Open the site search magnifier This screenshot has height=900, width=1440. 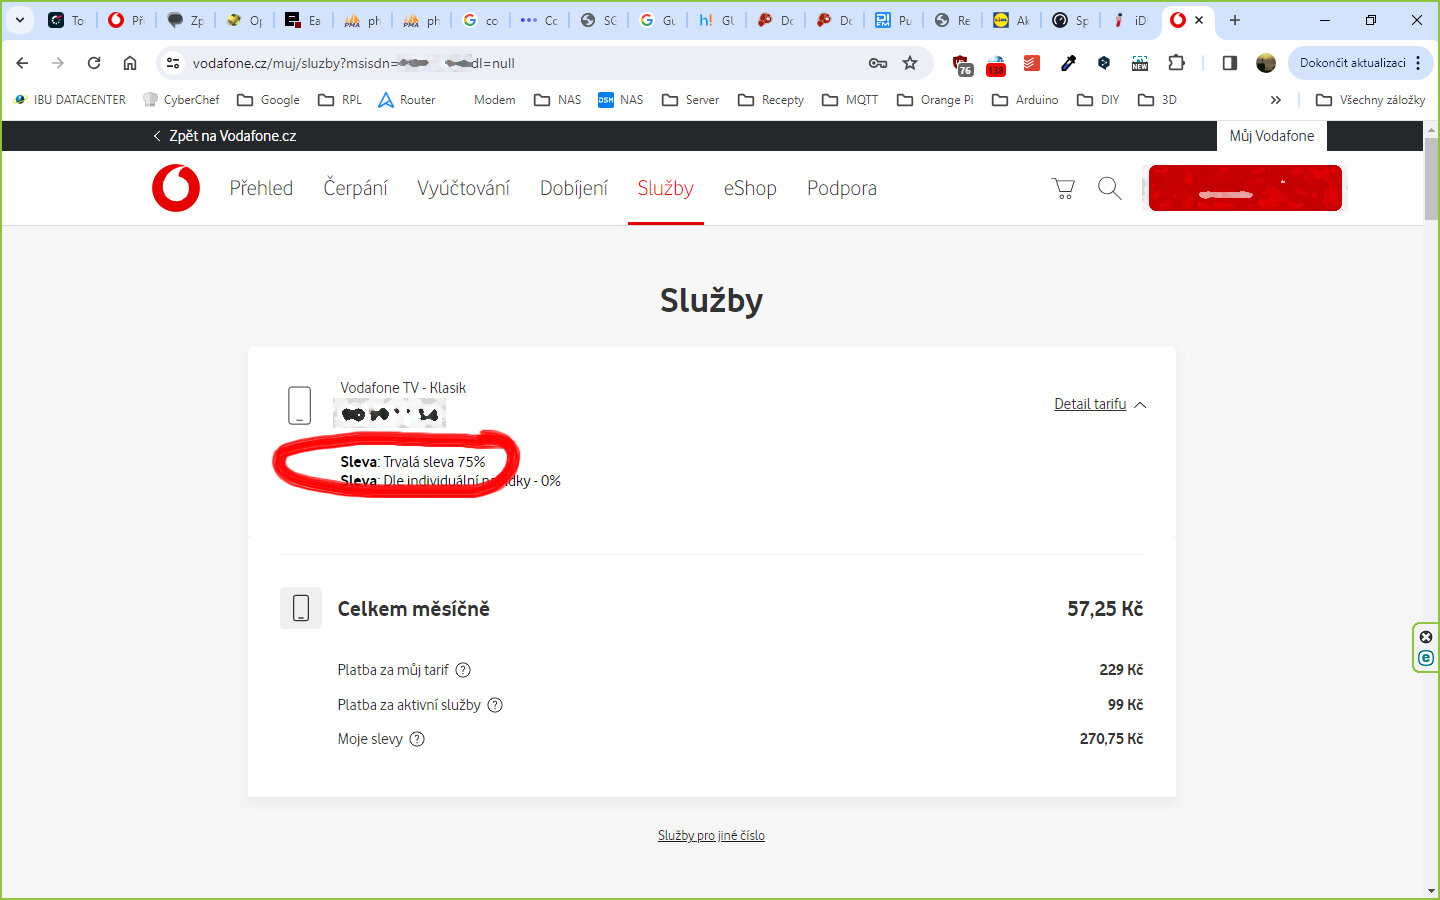(x=1109, y=188)
